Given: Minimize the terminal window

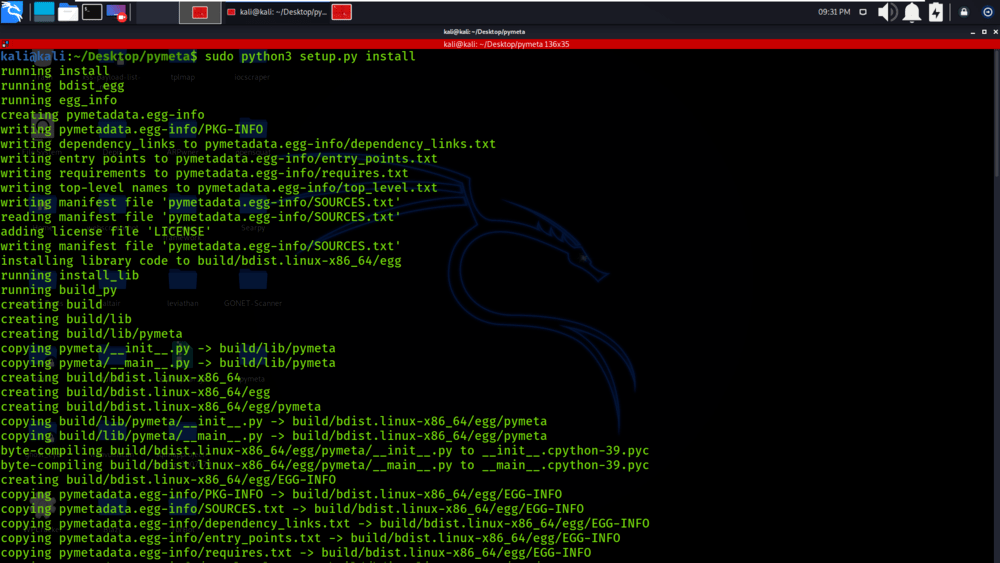Looking at the screenshot, I should tap(973, 32).
